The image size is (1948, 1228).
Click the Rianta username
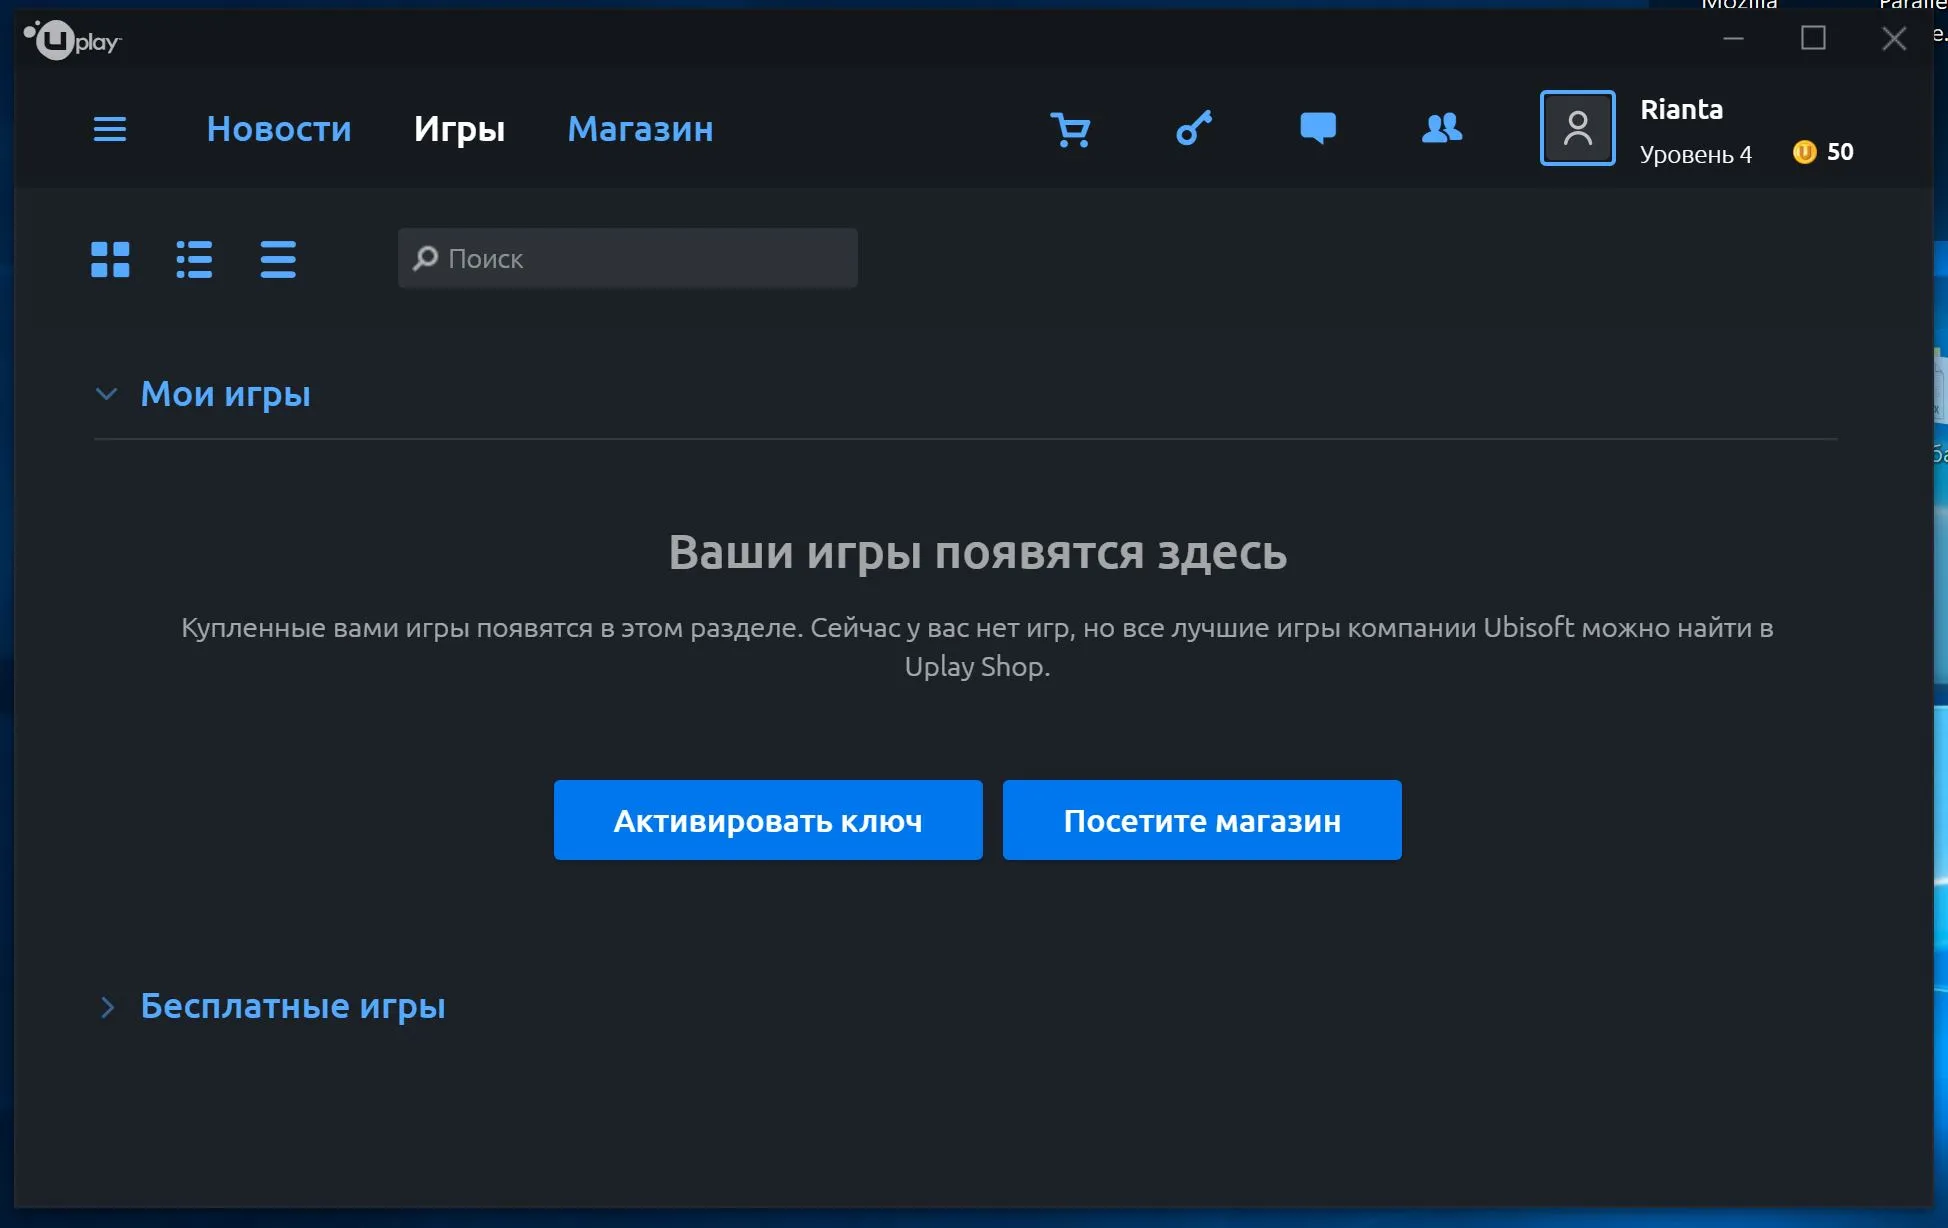coord(1682,109)
